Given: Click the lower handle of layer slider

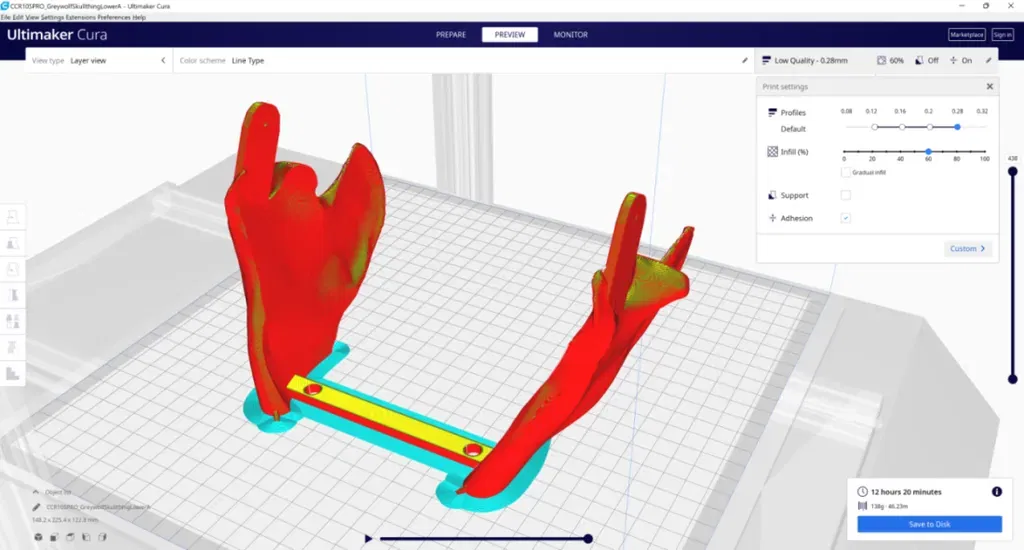Looking at the screenshot, I should [x=1012, y=379].
